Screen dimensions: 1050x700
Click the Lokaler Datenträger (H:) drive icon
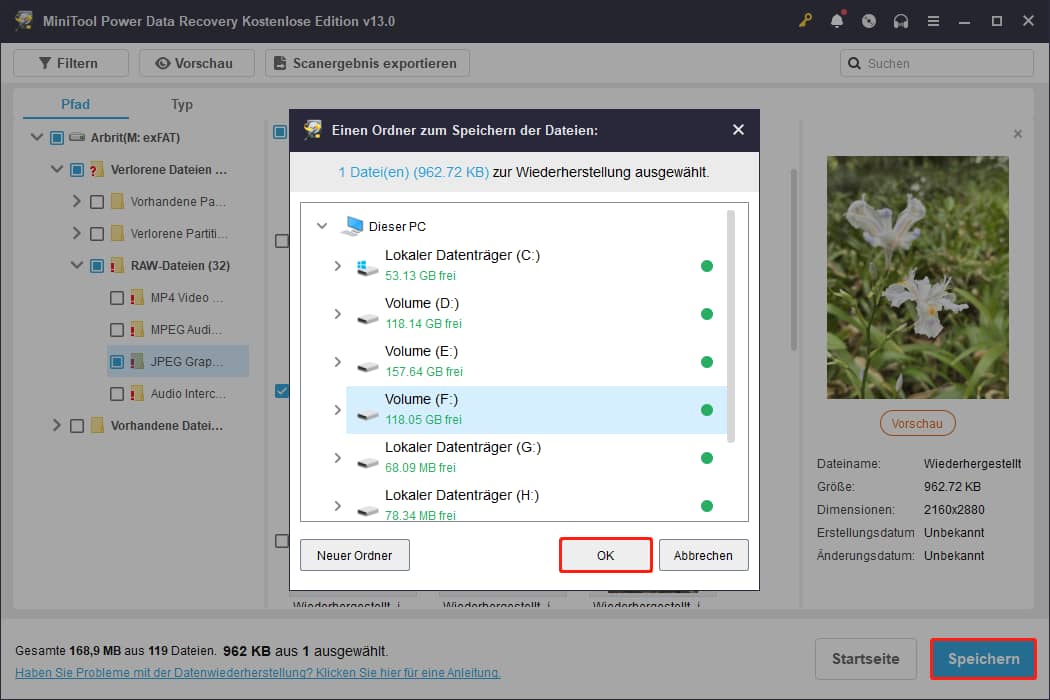click(x=367, y=510)
